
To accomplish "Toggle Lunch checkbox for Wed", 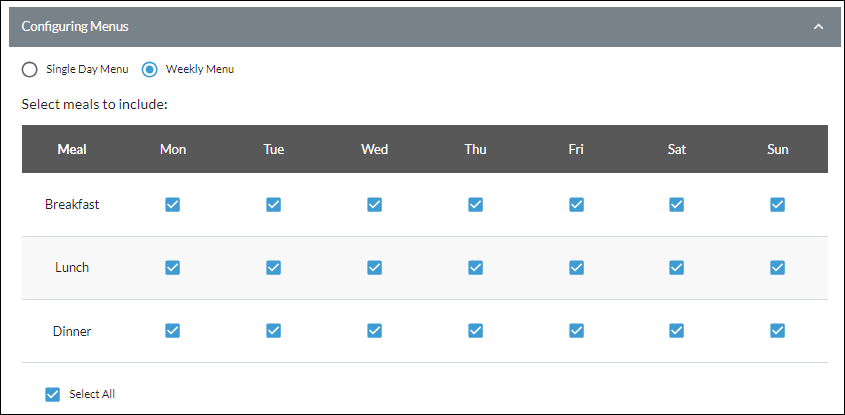I will [375, 268].
